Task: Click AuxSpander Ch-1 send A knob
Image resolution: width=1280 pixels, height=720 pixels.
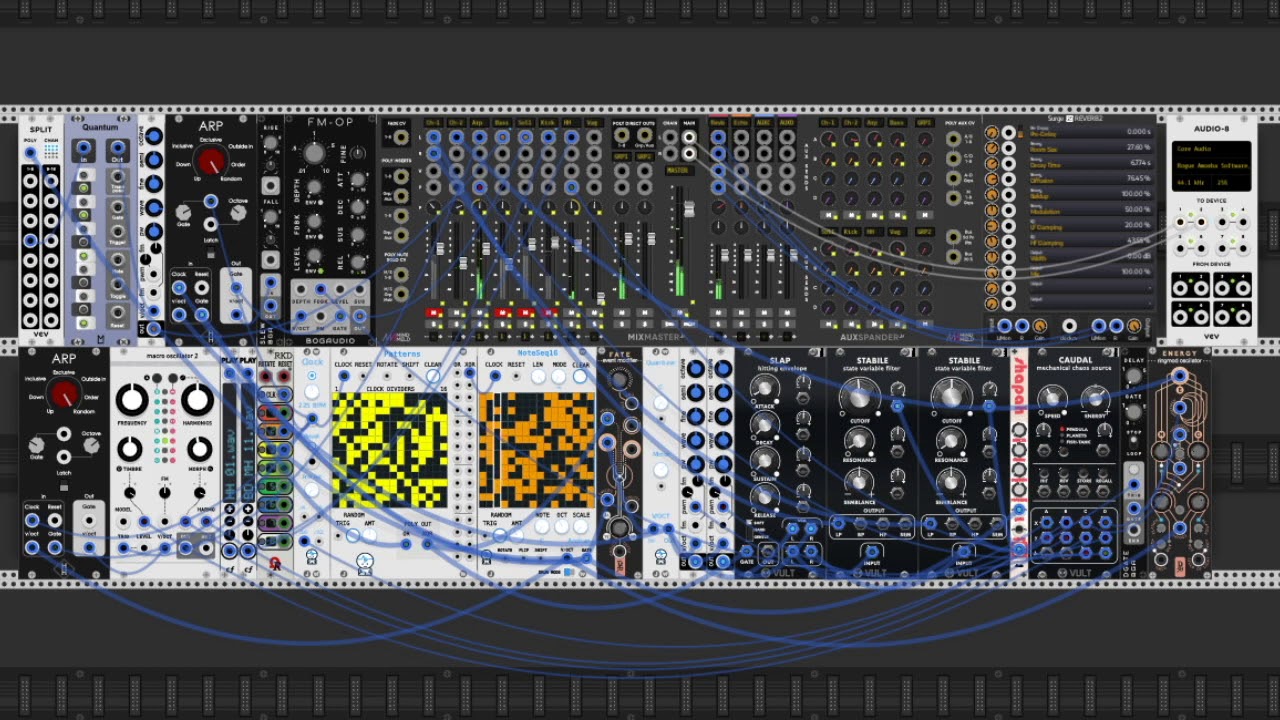Action: [x=828, y=139]
